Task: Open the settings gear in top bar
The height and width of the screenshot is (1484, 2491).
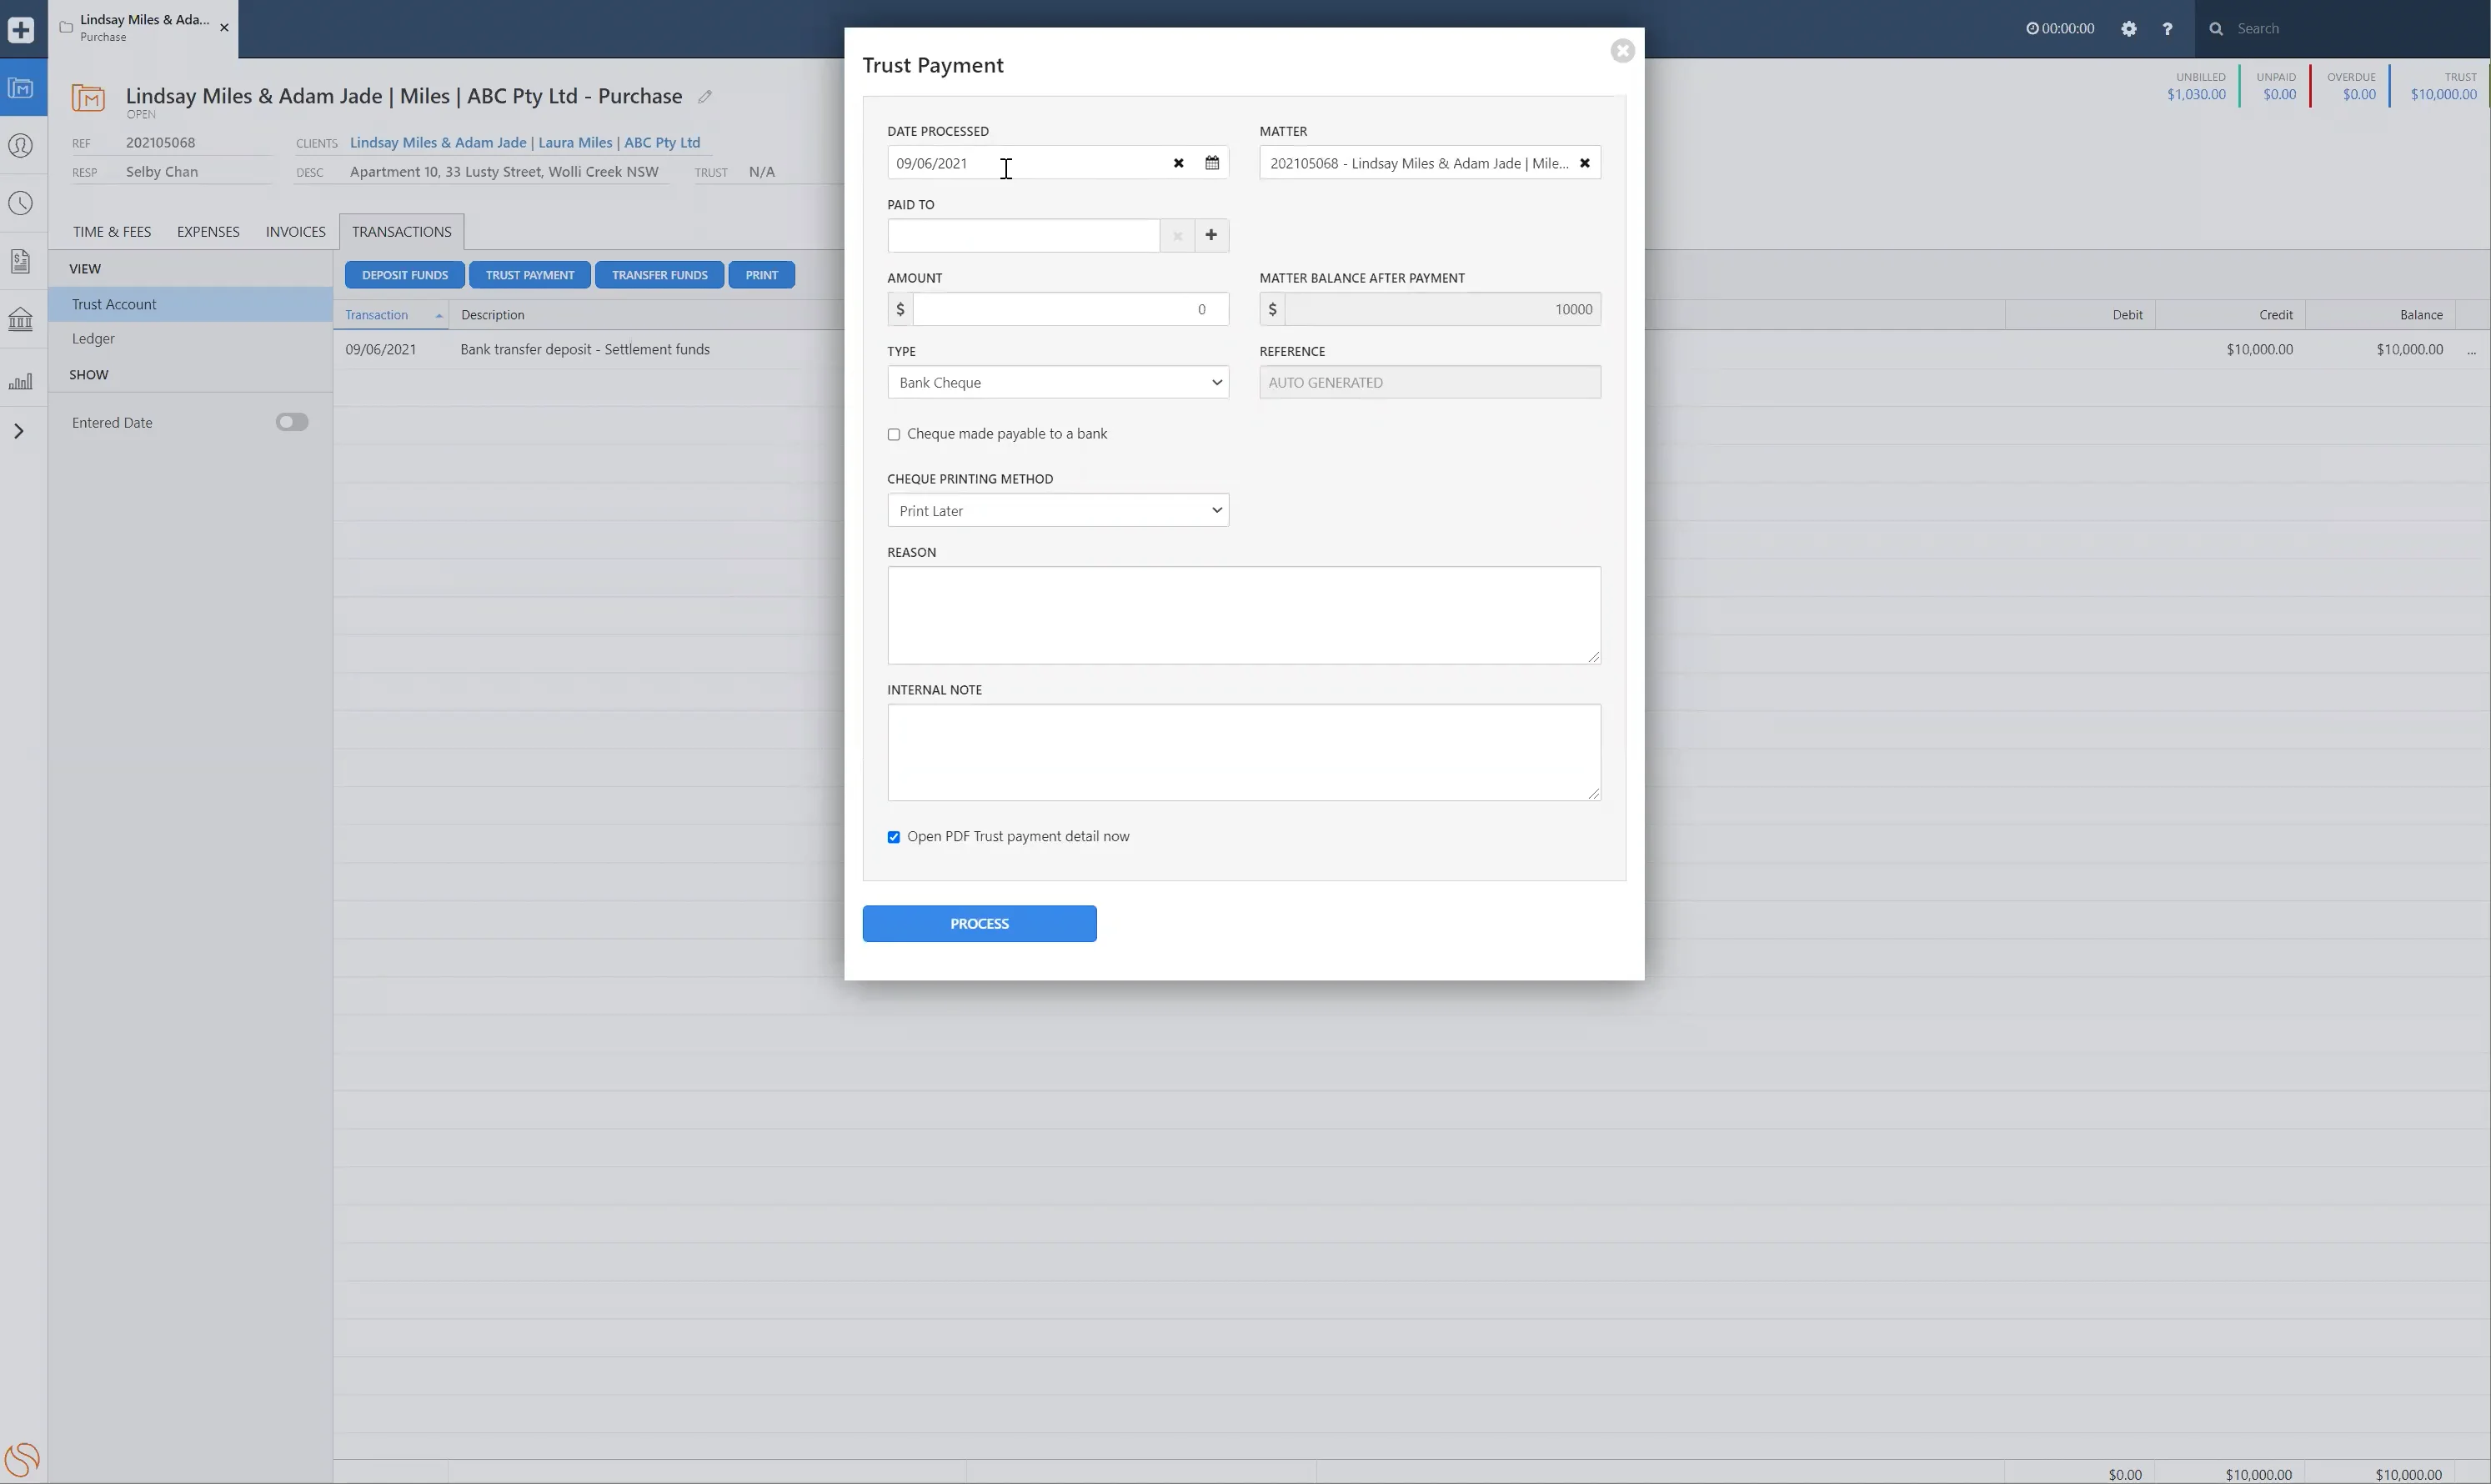Action: click(2128, 29)
